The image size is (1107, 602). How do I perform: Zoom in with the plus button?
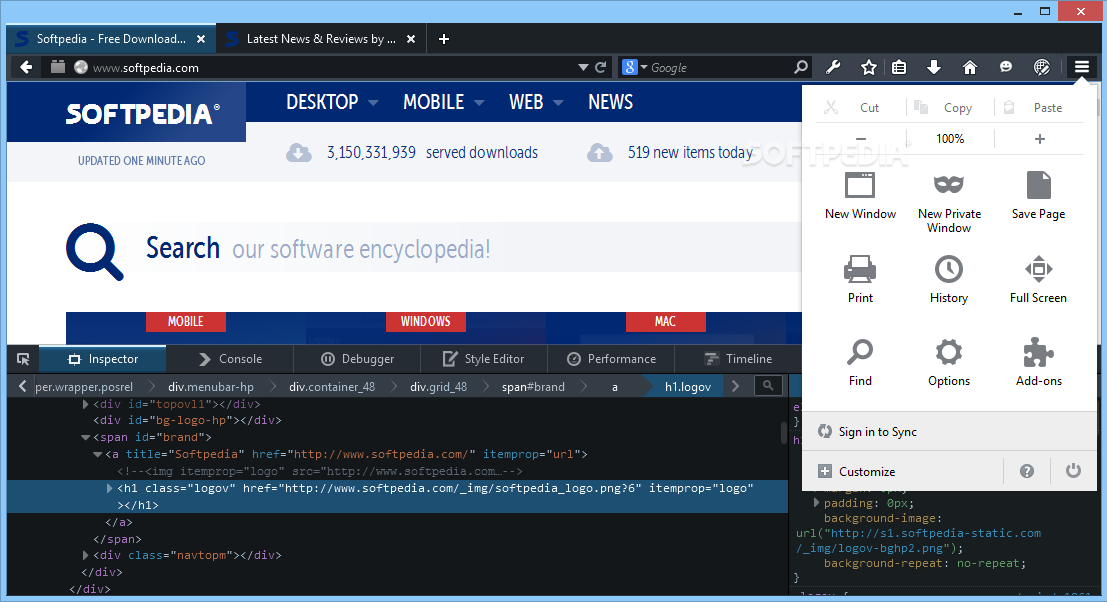pyautogui.click(x=1039, y=139)
